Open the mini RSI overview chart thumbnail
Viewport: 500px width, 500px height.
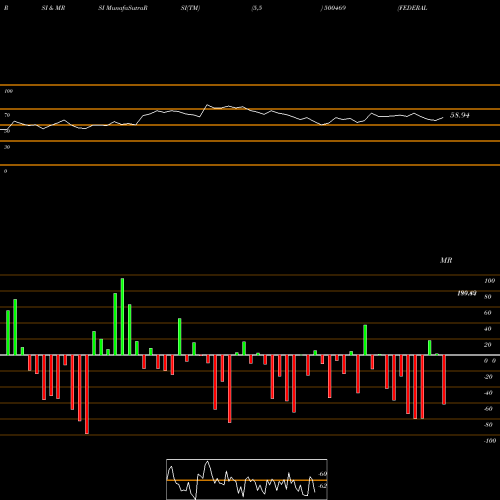pos(247,479)
